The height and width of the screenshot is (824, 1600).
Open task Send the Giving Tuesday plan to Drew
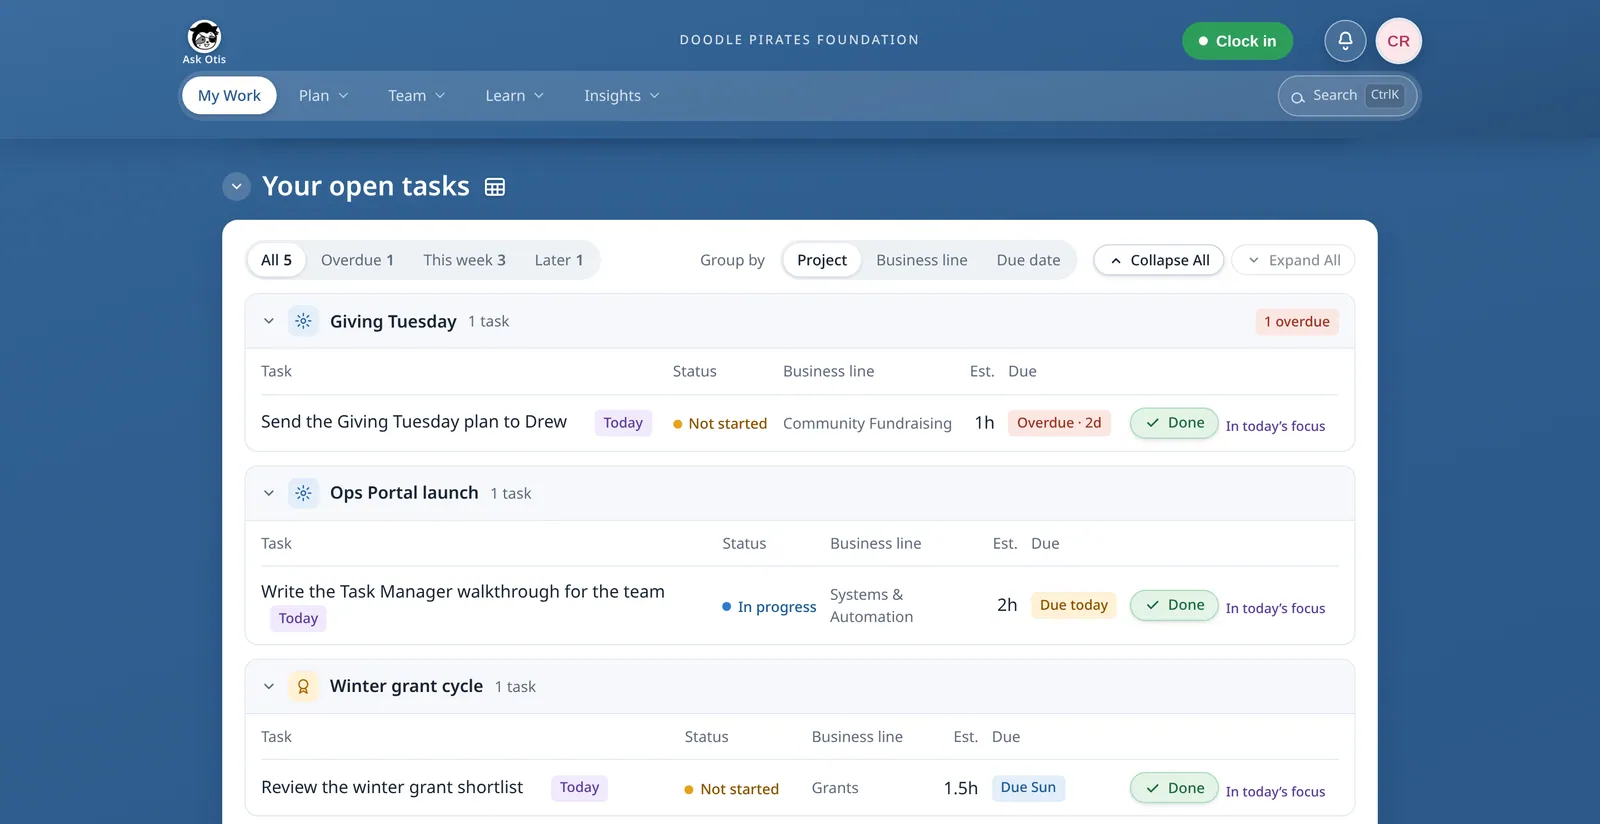pyautogui.click(x=414, y=422)
